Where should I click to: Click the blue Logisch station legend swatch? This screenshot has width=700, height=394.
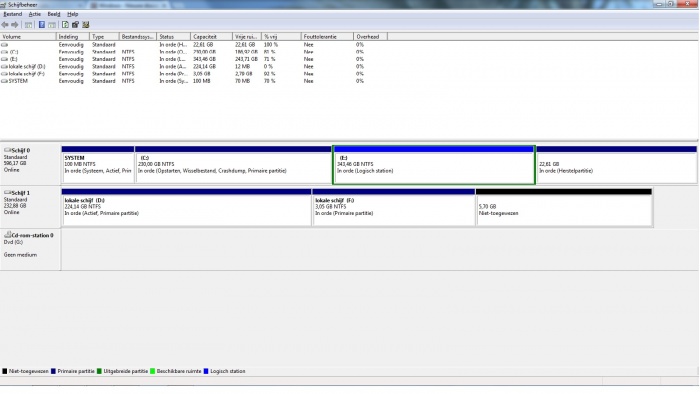click(206, 371)
